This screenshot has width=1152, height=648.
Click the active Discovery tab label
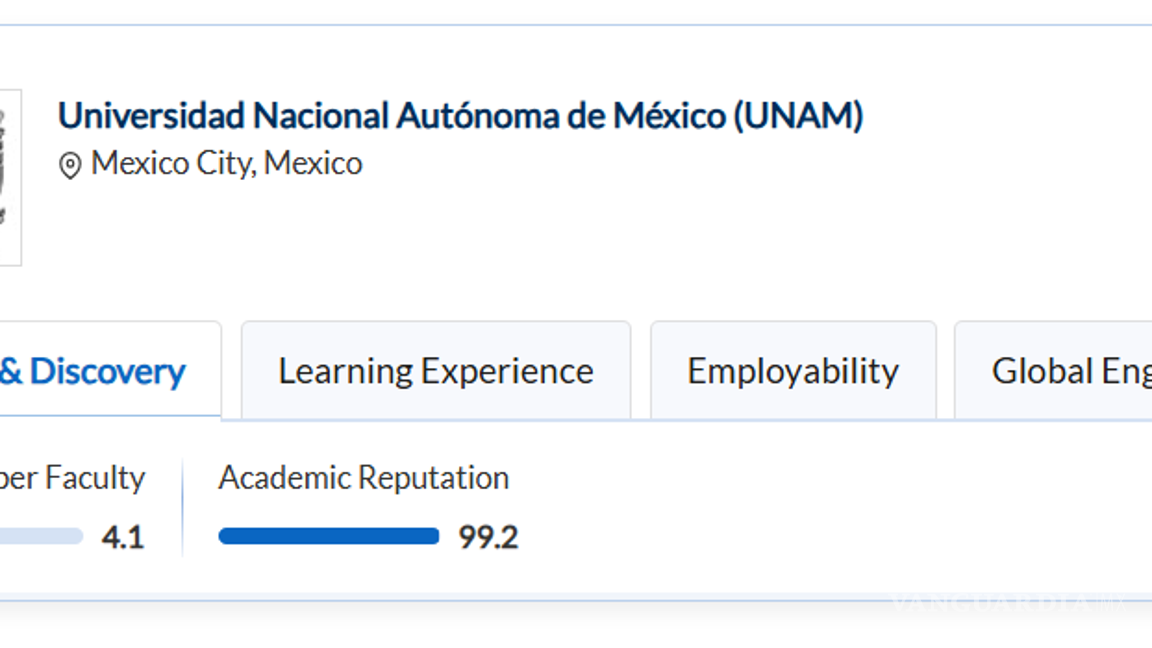click(93, 371)
